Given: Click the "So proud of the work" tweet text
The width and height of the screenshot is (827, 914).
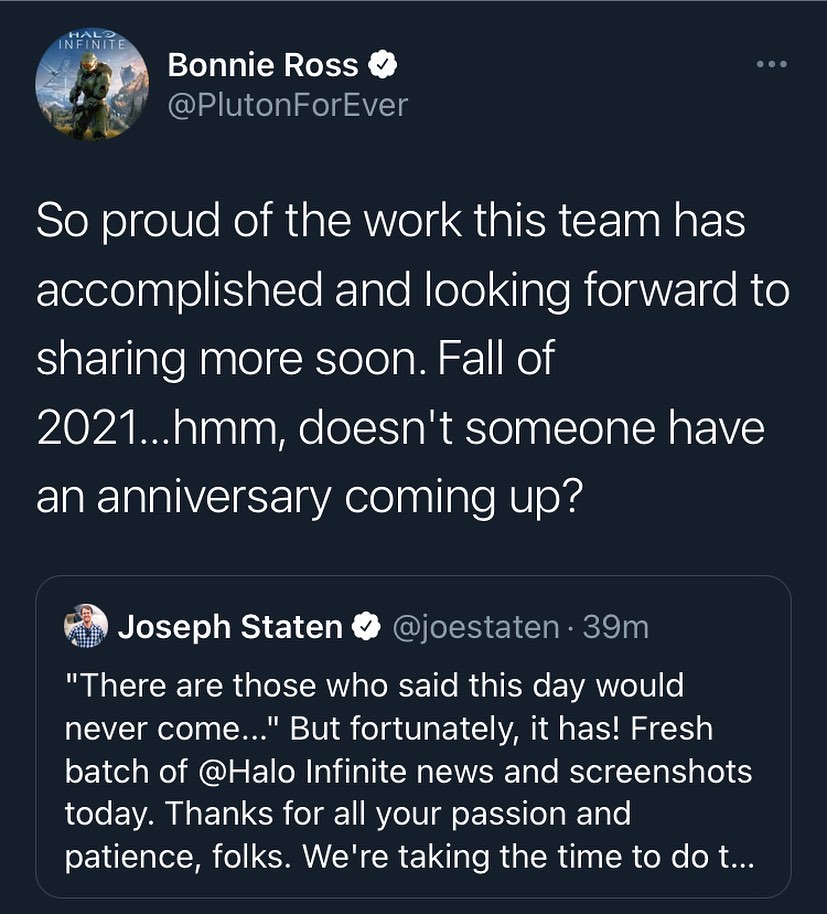Looking at the screenshot, I should [390, 221].
